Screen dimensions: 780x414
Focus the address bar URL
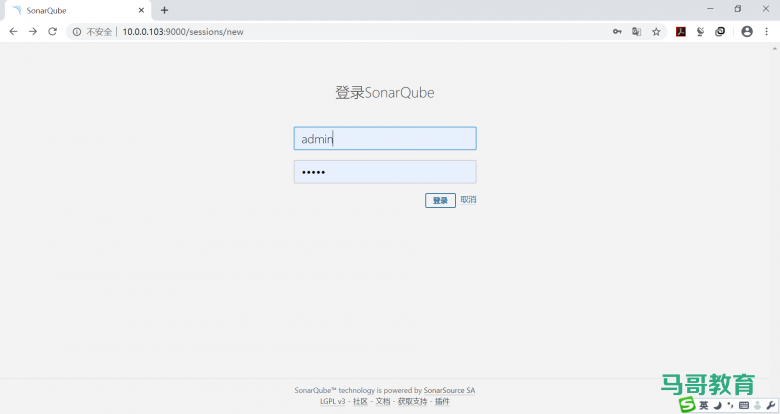tap(183, 32)
